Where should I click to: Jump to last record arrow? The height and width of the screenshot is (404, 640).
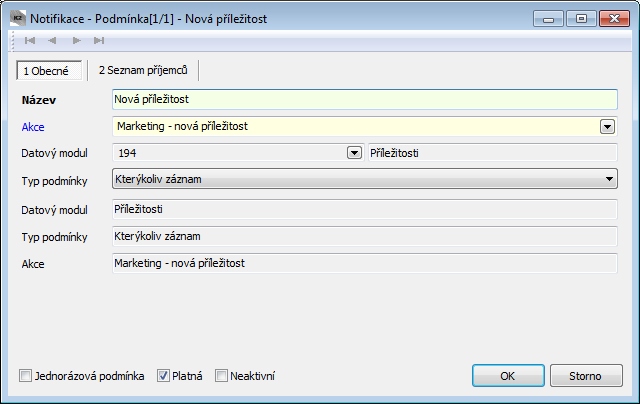(99, 40)
